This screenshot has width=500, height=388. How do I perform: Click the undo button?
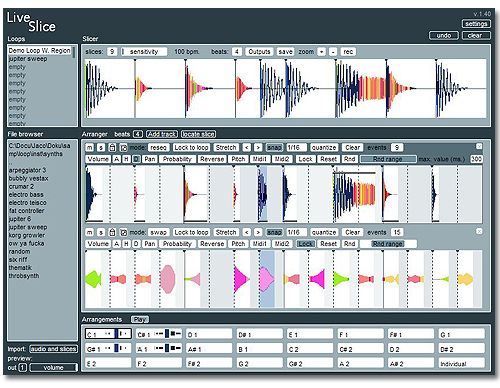[x=444, y=35]
